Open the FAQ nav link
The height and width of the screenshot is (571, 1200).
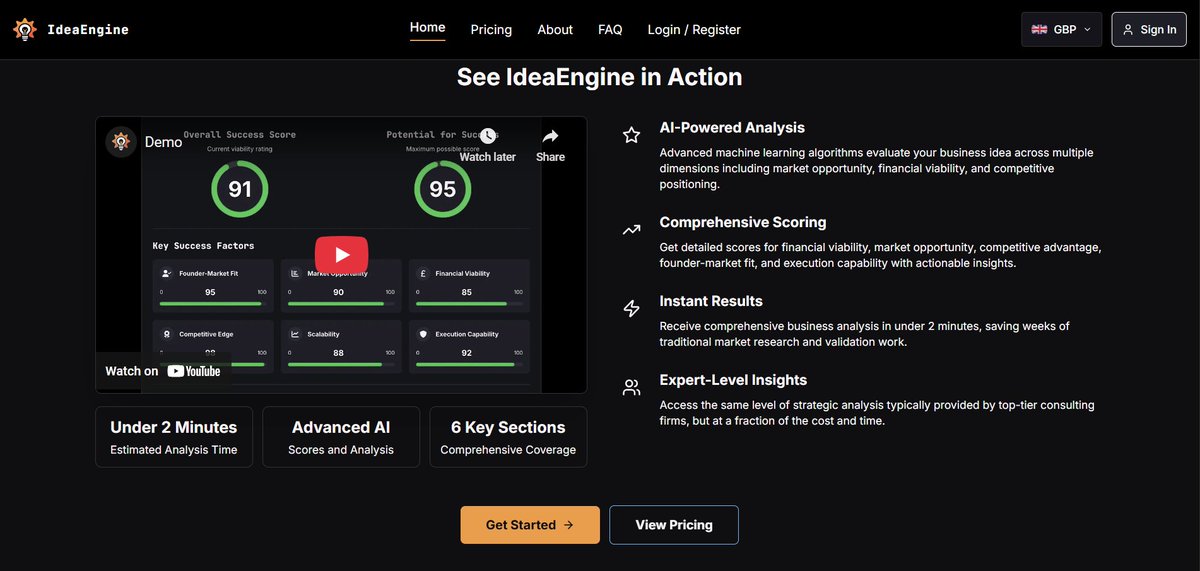click(610, 30)
